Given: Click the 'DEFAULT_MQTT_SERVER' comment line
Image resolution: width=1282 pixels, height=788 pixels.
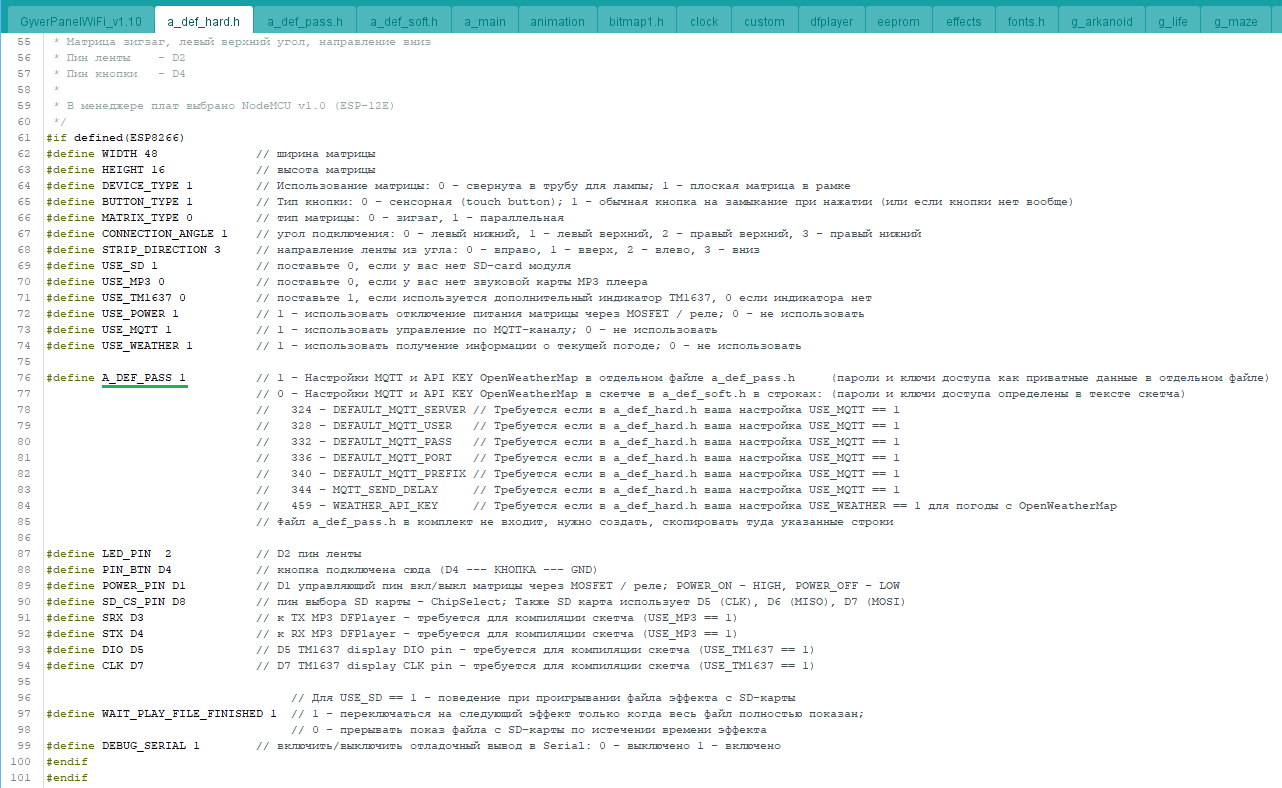Looking at the screenshot, I should pyautogui.click(x=578, y=410).
